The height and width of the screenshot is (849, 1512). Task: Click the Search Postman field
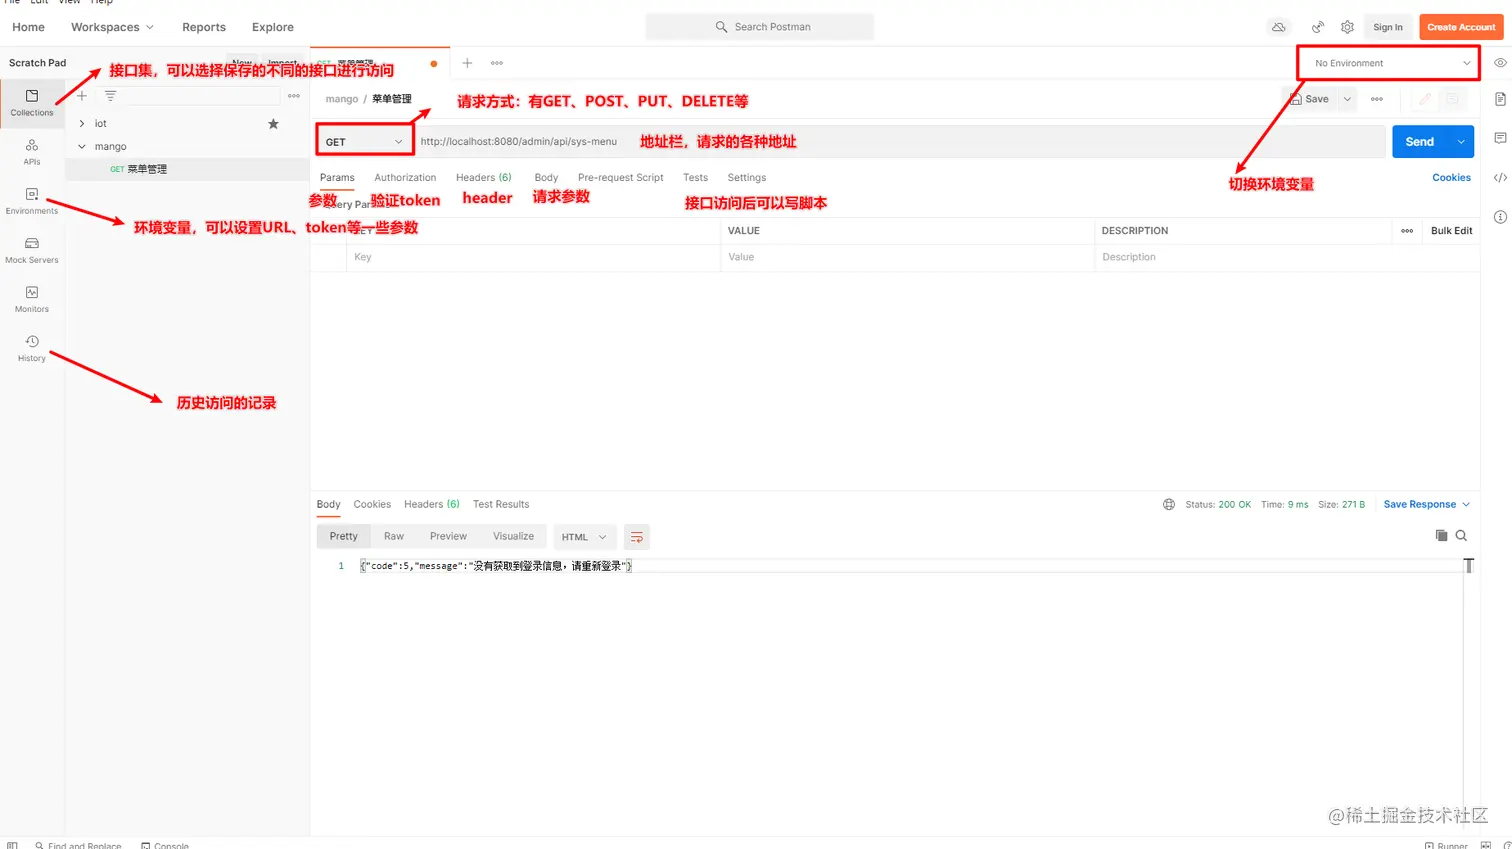[x=760, y=27]
